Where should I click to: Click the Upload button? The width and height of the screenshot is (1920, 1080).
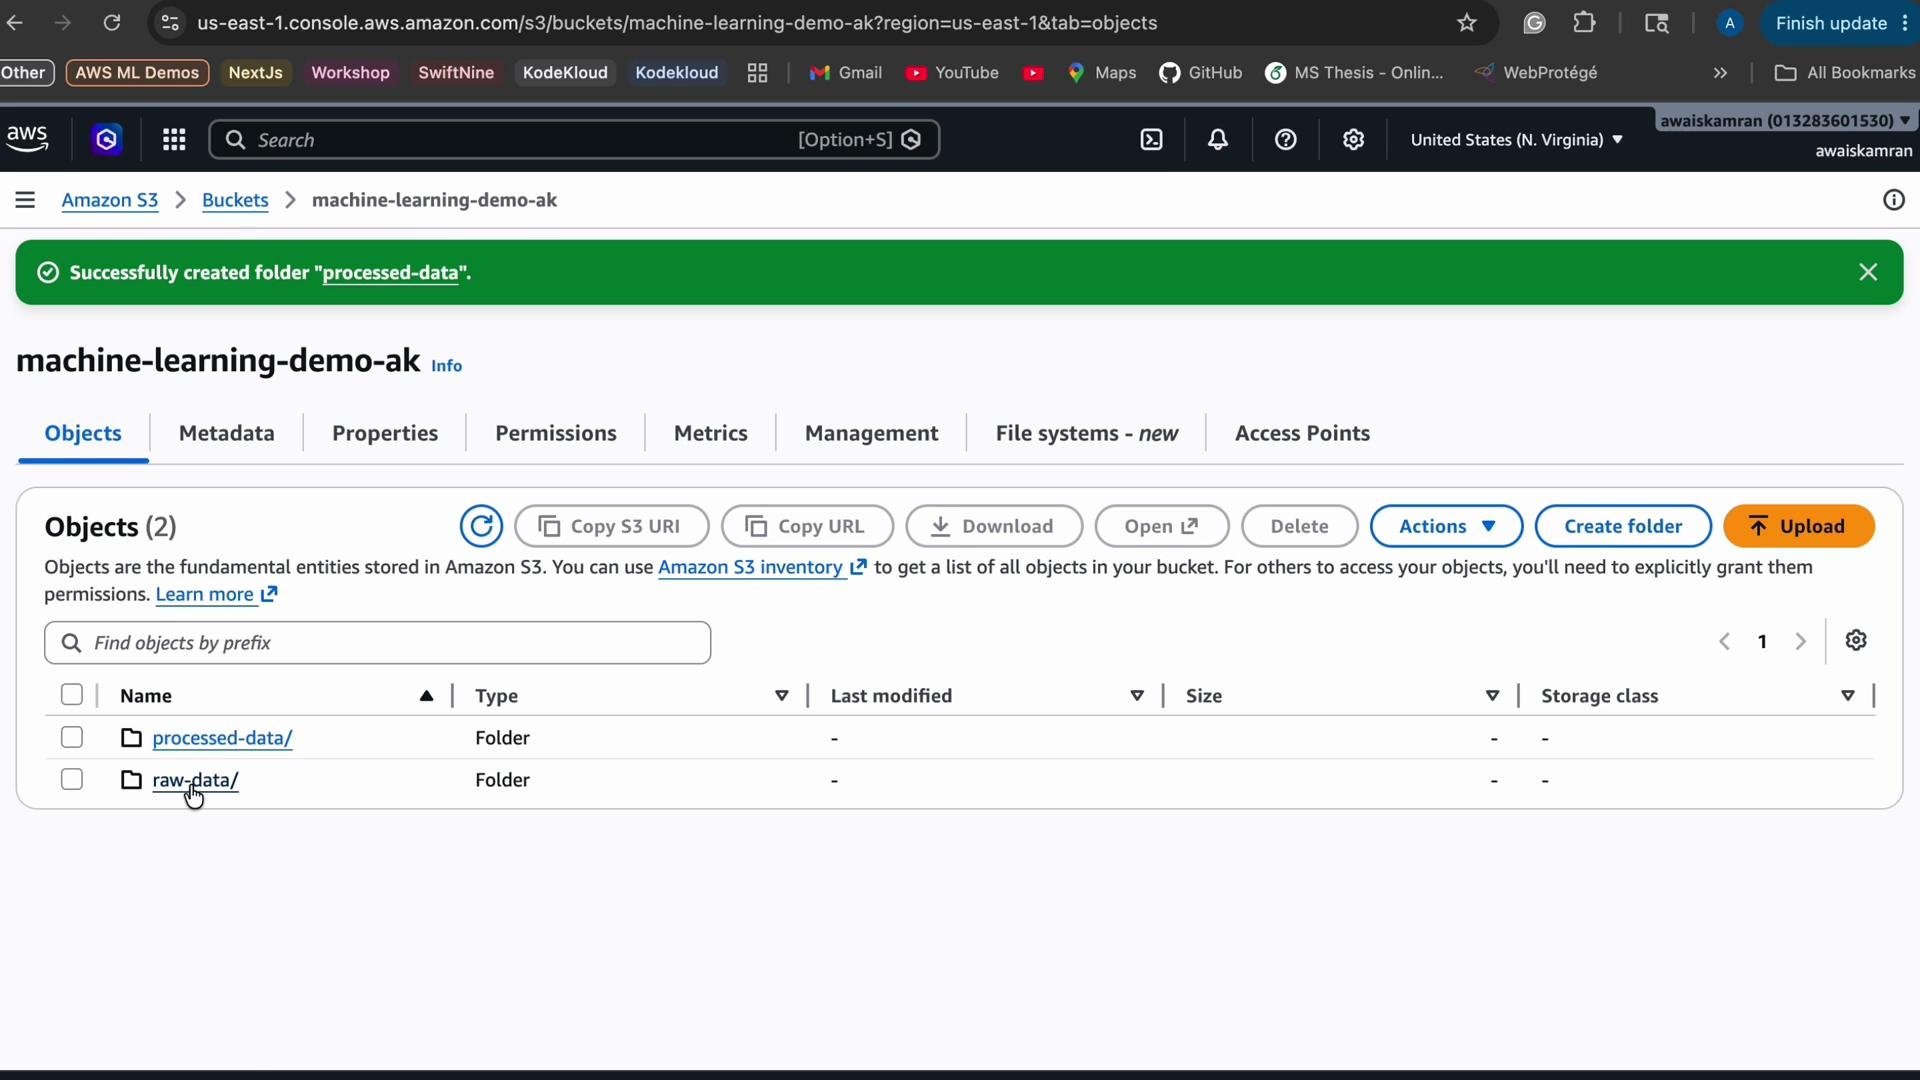click(1799, 526)
